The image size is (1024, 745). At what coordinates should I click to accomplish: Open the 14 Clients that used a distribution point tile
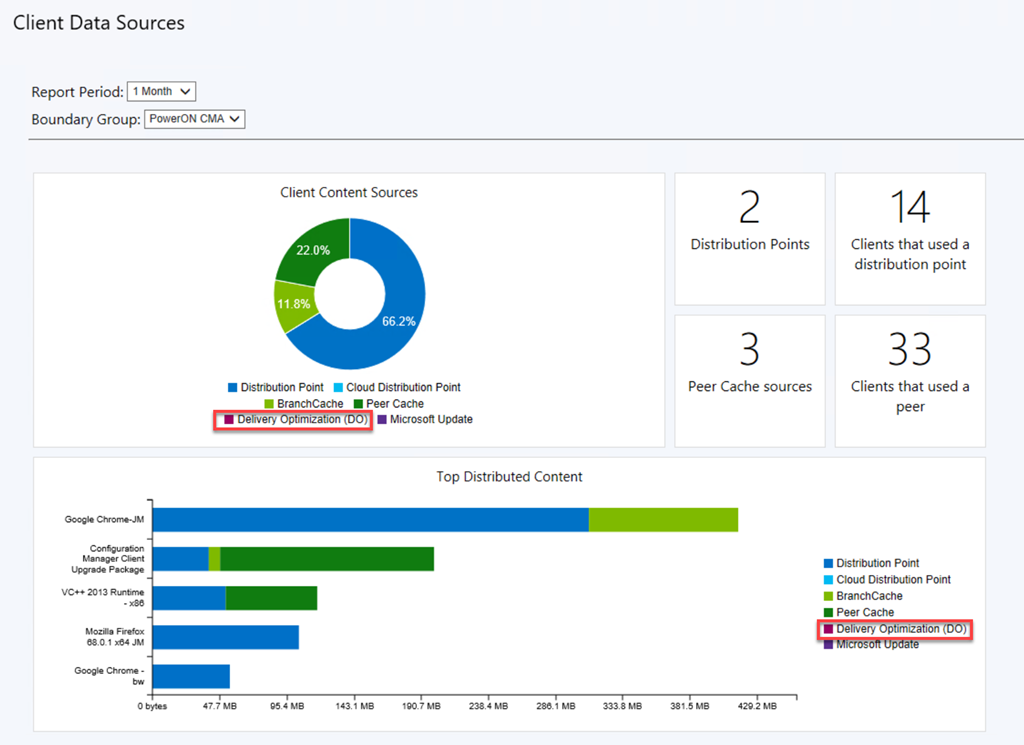[910, 238]
